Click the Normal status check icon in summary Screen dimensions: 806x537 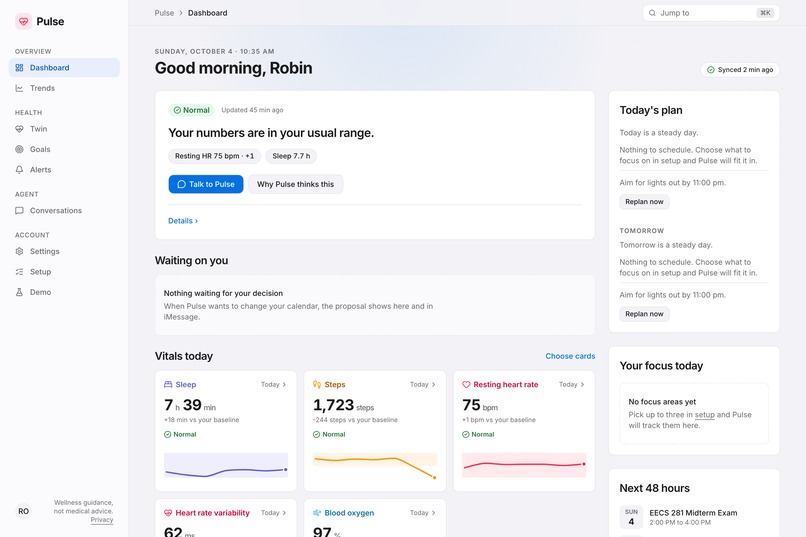[177, 110]
